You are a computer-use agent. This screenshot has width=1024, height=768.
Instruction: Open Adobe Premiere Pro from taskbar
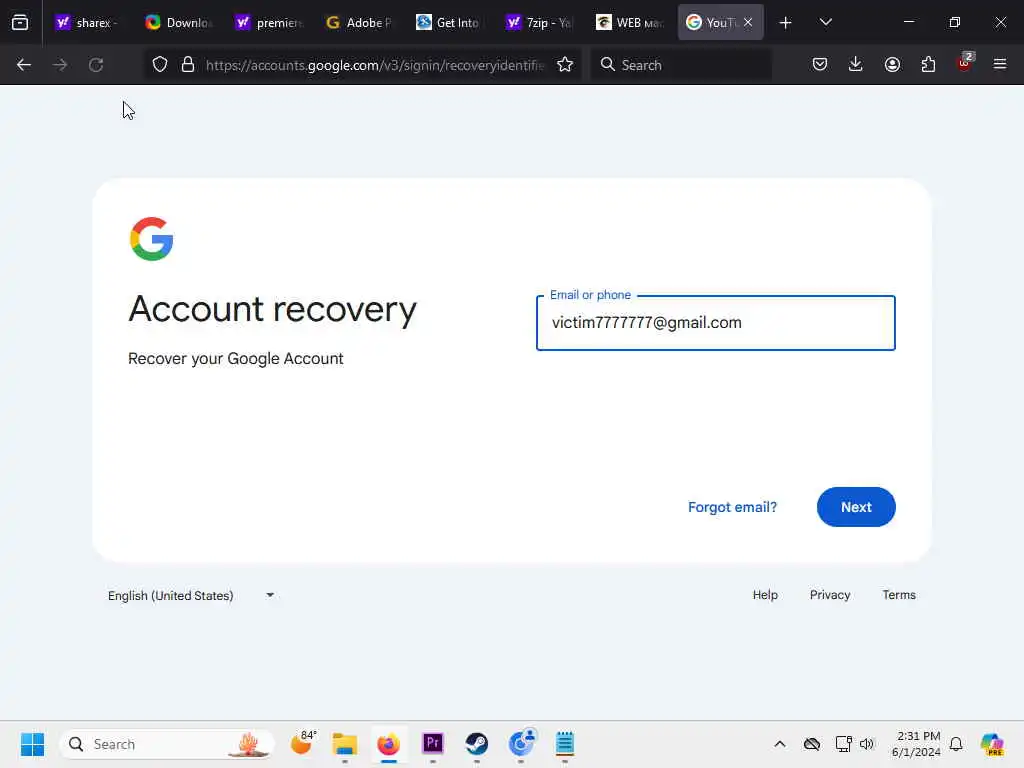click(x=432, y=743)
